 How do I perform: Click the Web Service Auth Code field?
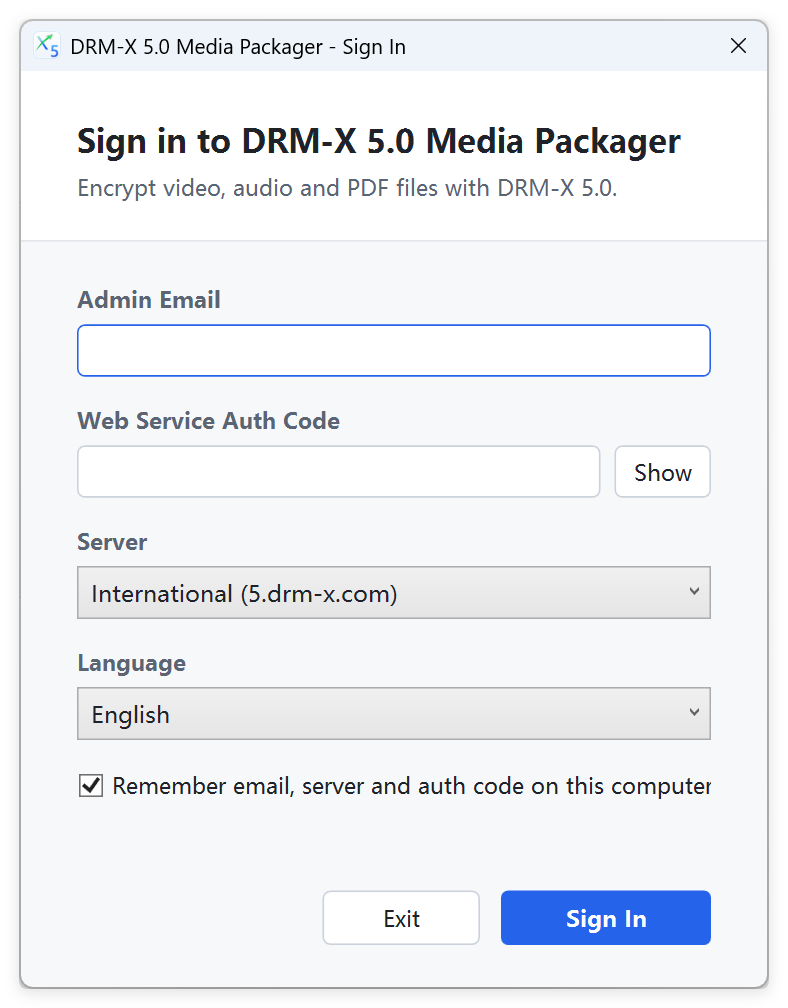coord(339,471)
